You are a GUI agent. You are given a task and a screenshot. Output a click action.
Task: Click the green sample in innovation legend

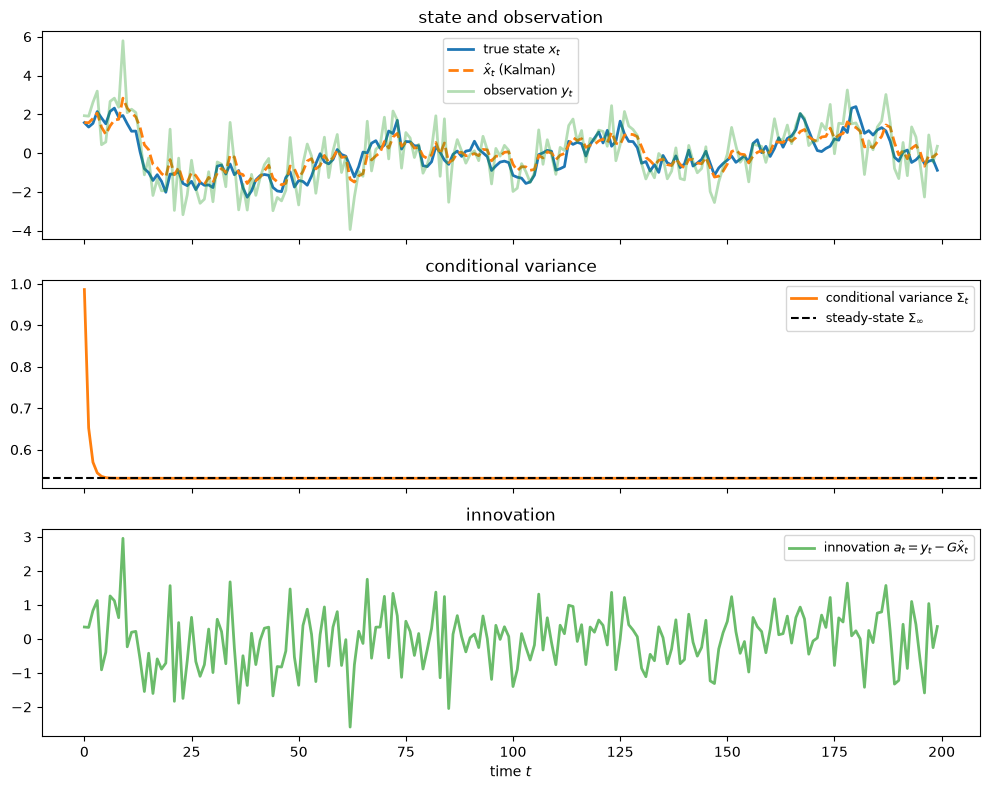802,548
